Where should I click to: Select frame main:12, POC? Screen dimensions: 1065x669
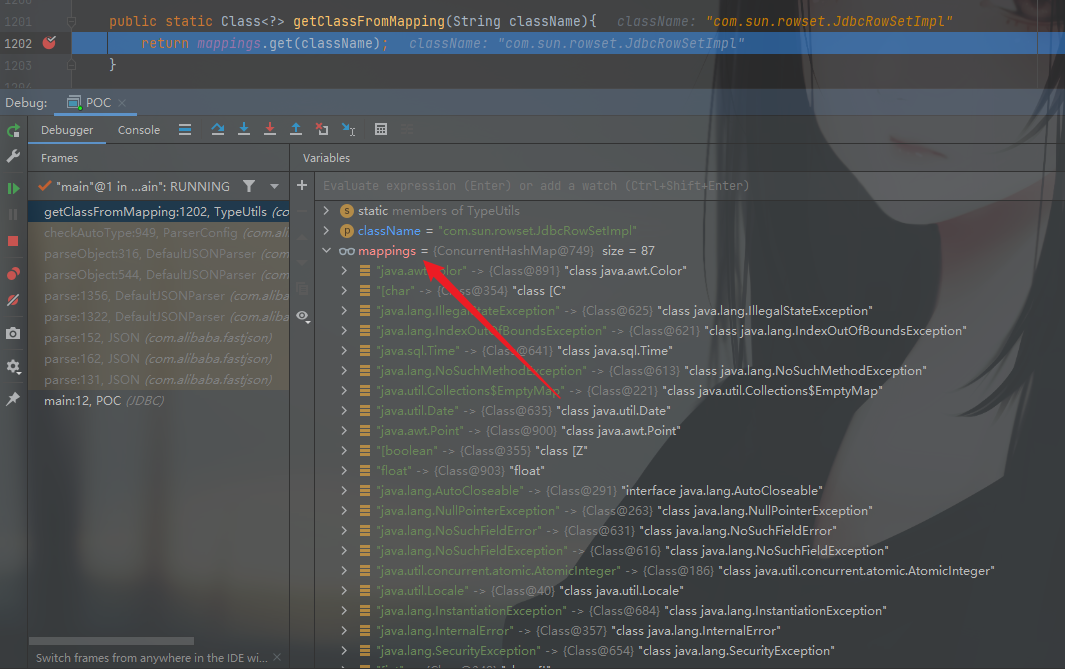159,401
